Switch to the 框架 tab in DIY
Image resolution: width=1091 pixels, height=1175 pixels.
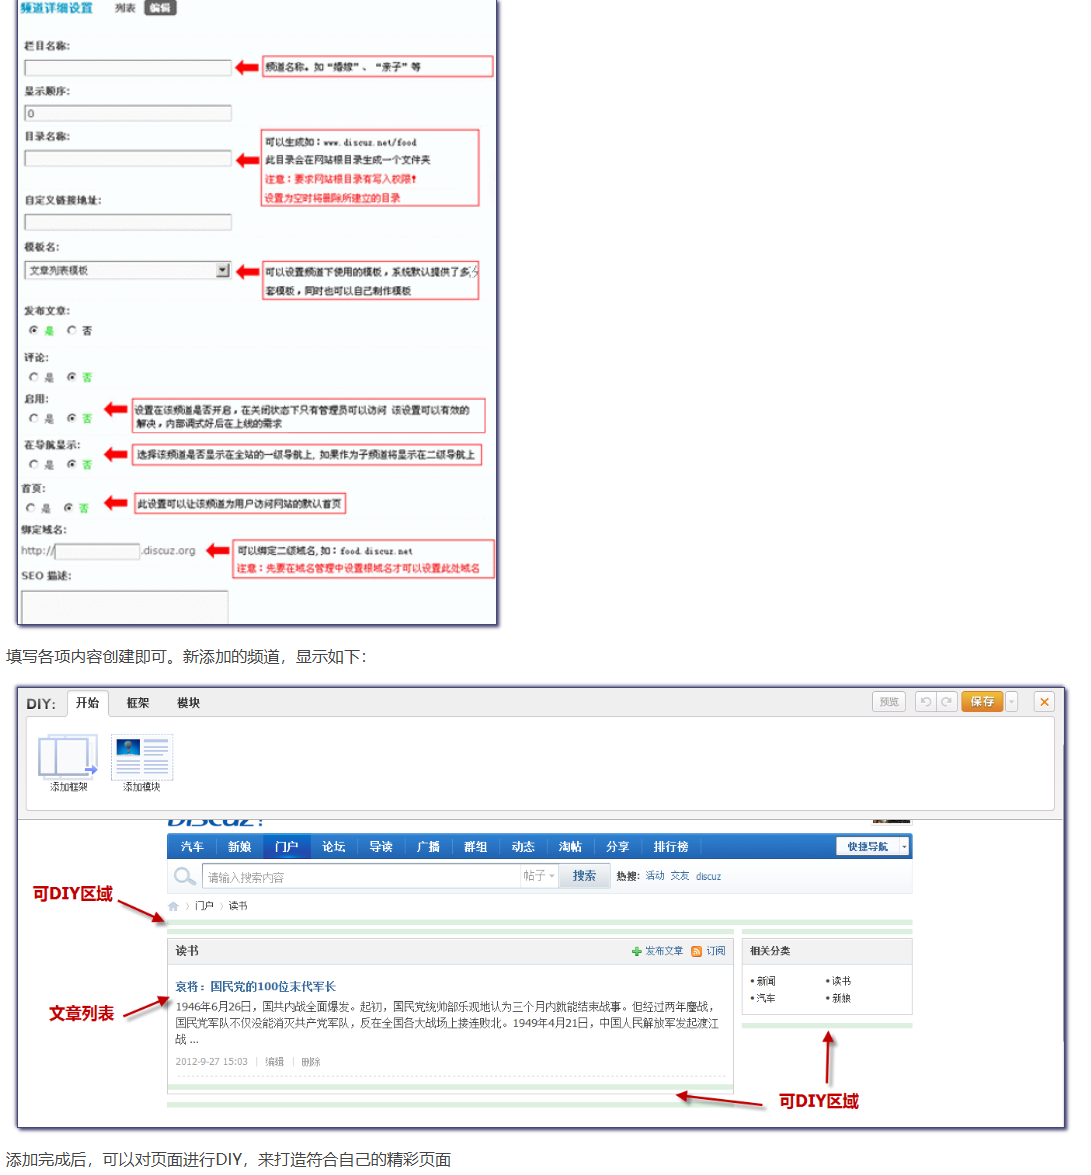click(138, 703)
